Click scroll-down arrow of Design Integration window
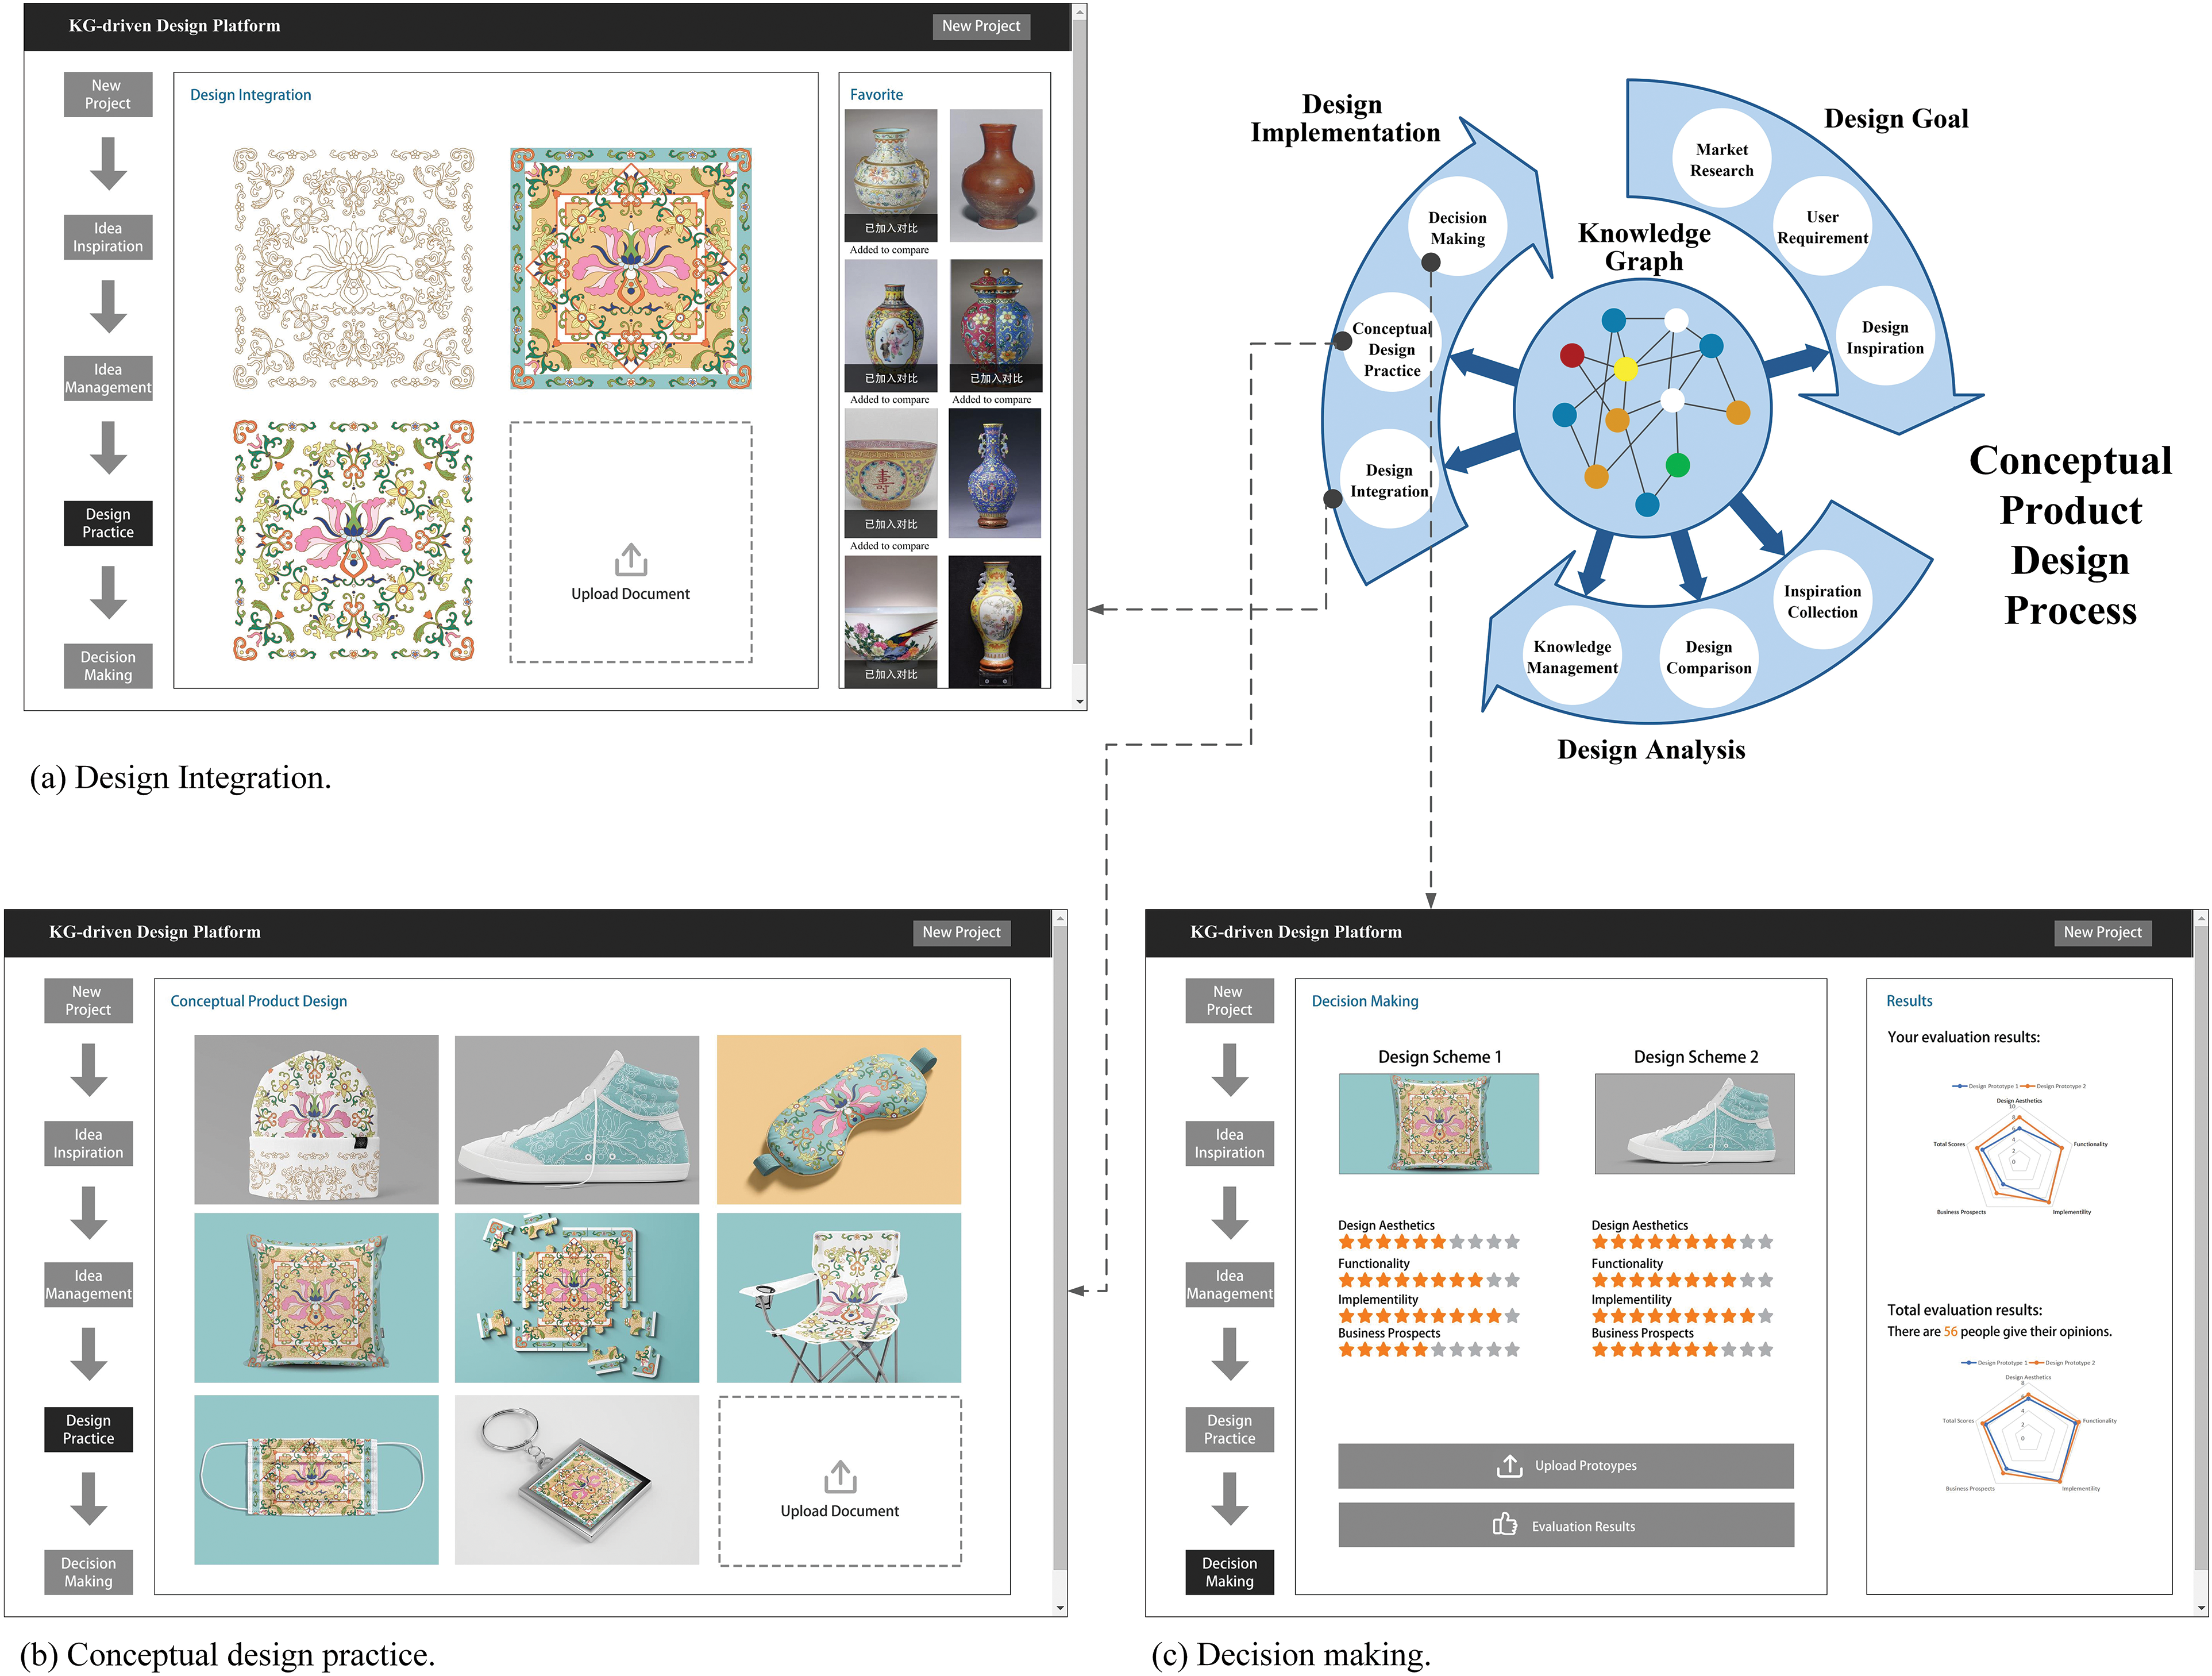The image size is (2212, 1676). tap(1080, 702)
